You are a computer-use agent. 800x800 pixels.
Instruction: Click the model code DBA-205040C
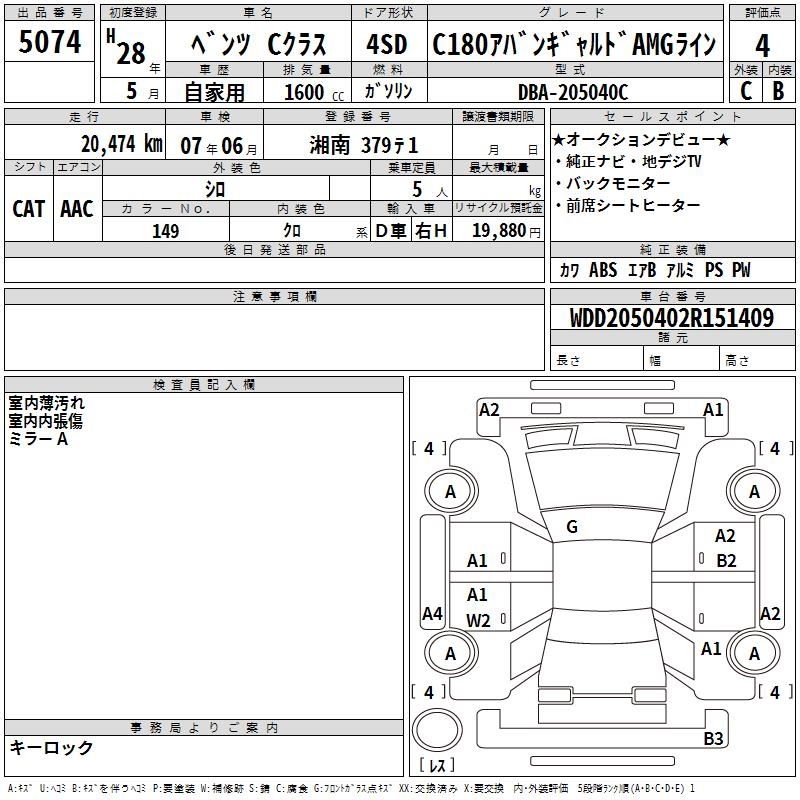click(x=572, y=92)
